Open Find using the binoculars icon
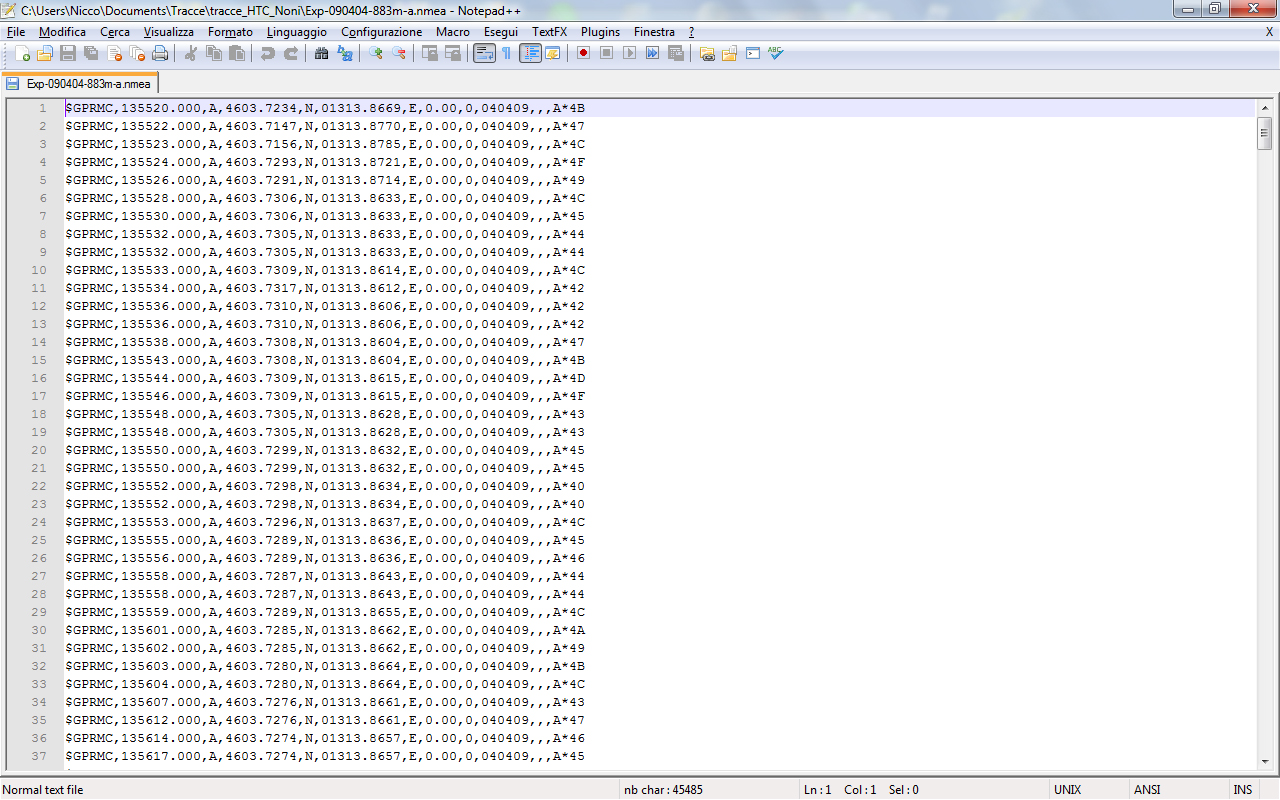1280x800 pixels. (321, 53)
